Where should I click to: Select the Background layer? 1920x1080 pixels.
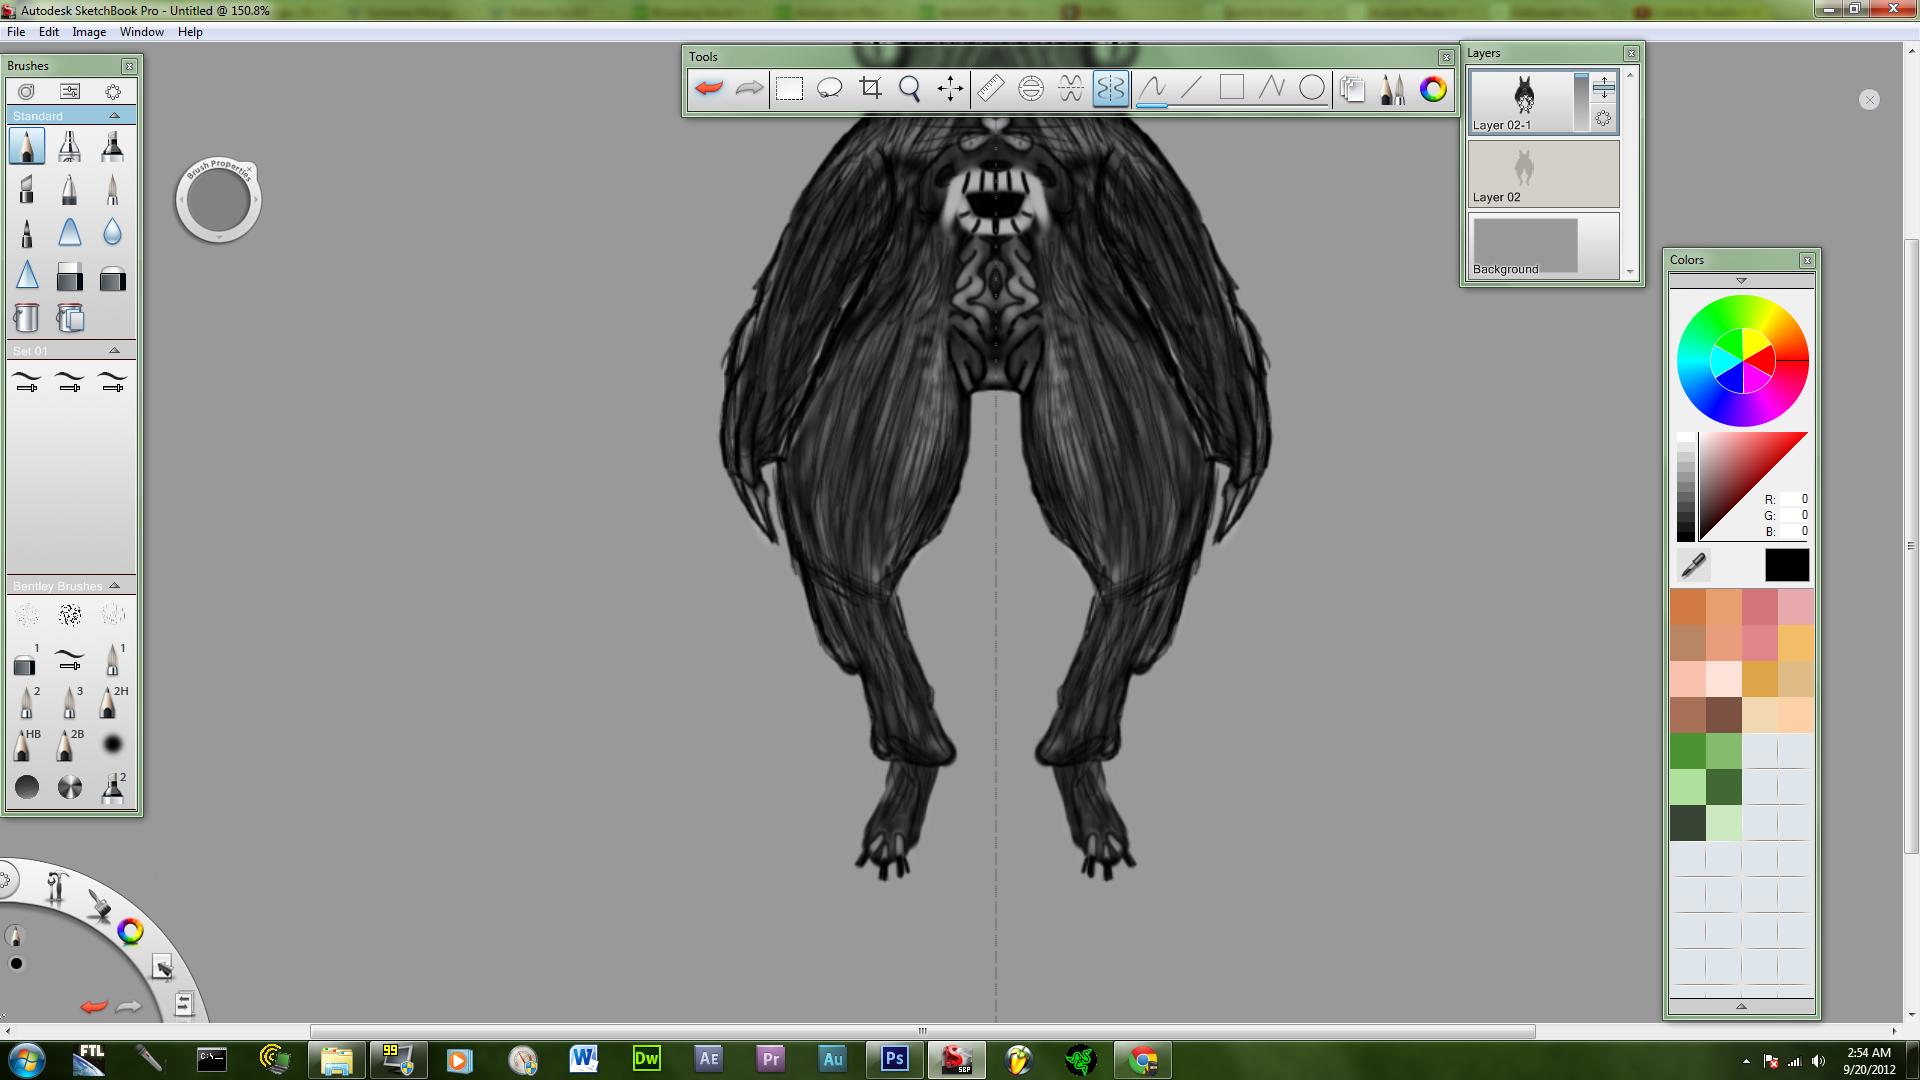click(x=1543, y=245)
